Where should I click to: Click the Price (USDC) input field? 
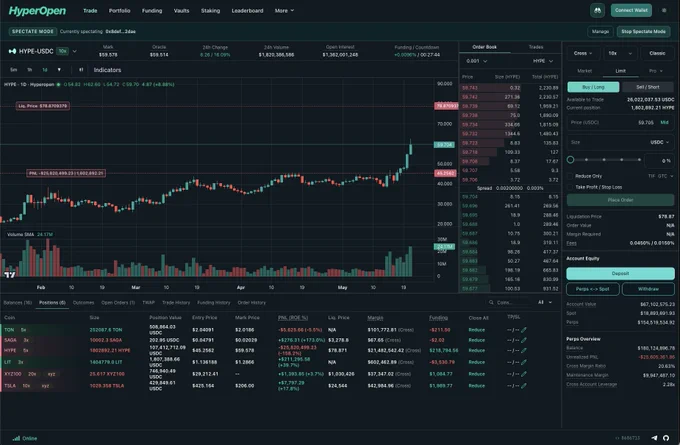pyautogui.click(x=620, y=122)
